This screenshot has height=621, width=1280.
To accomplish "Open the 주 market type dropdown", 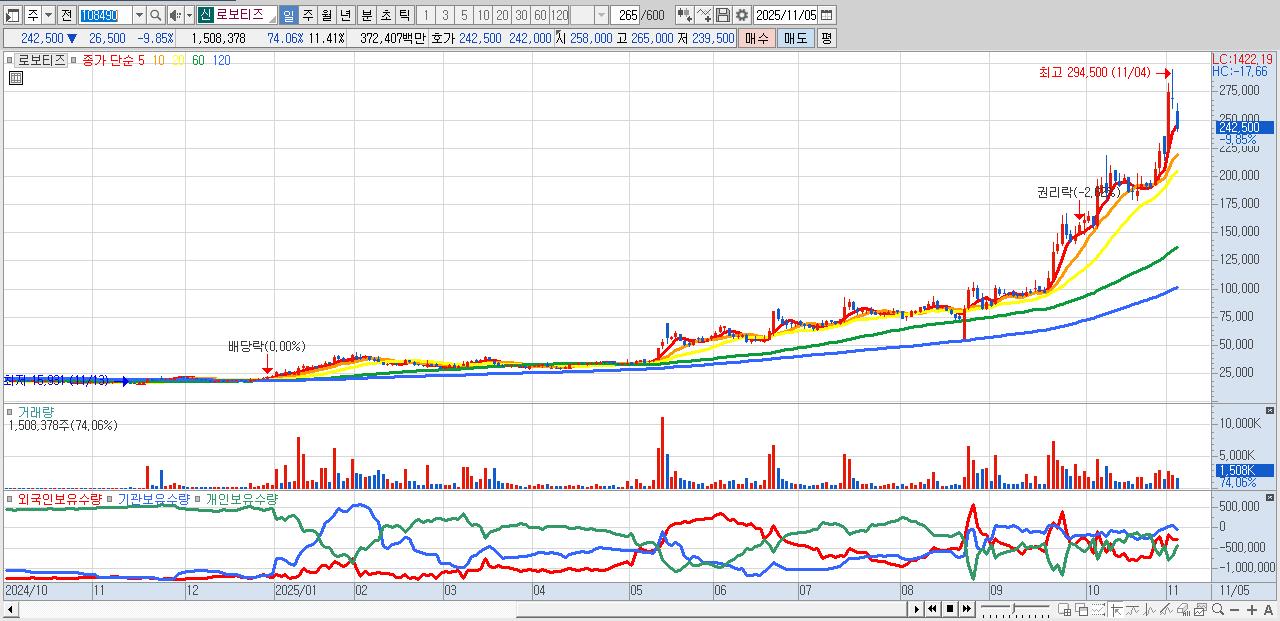I will [48, 15].
